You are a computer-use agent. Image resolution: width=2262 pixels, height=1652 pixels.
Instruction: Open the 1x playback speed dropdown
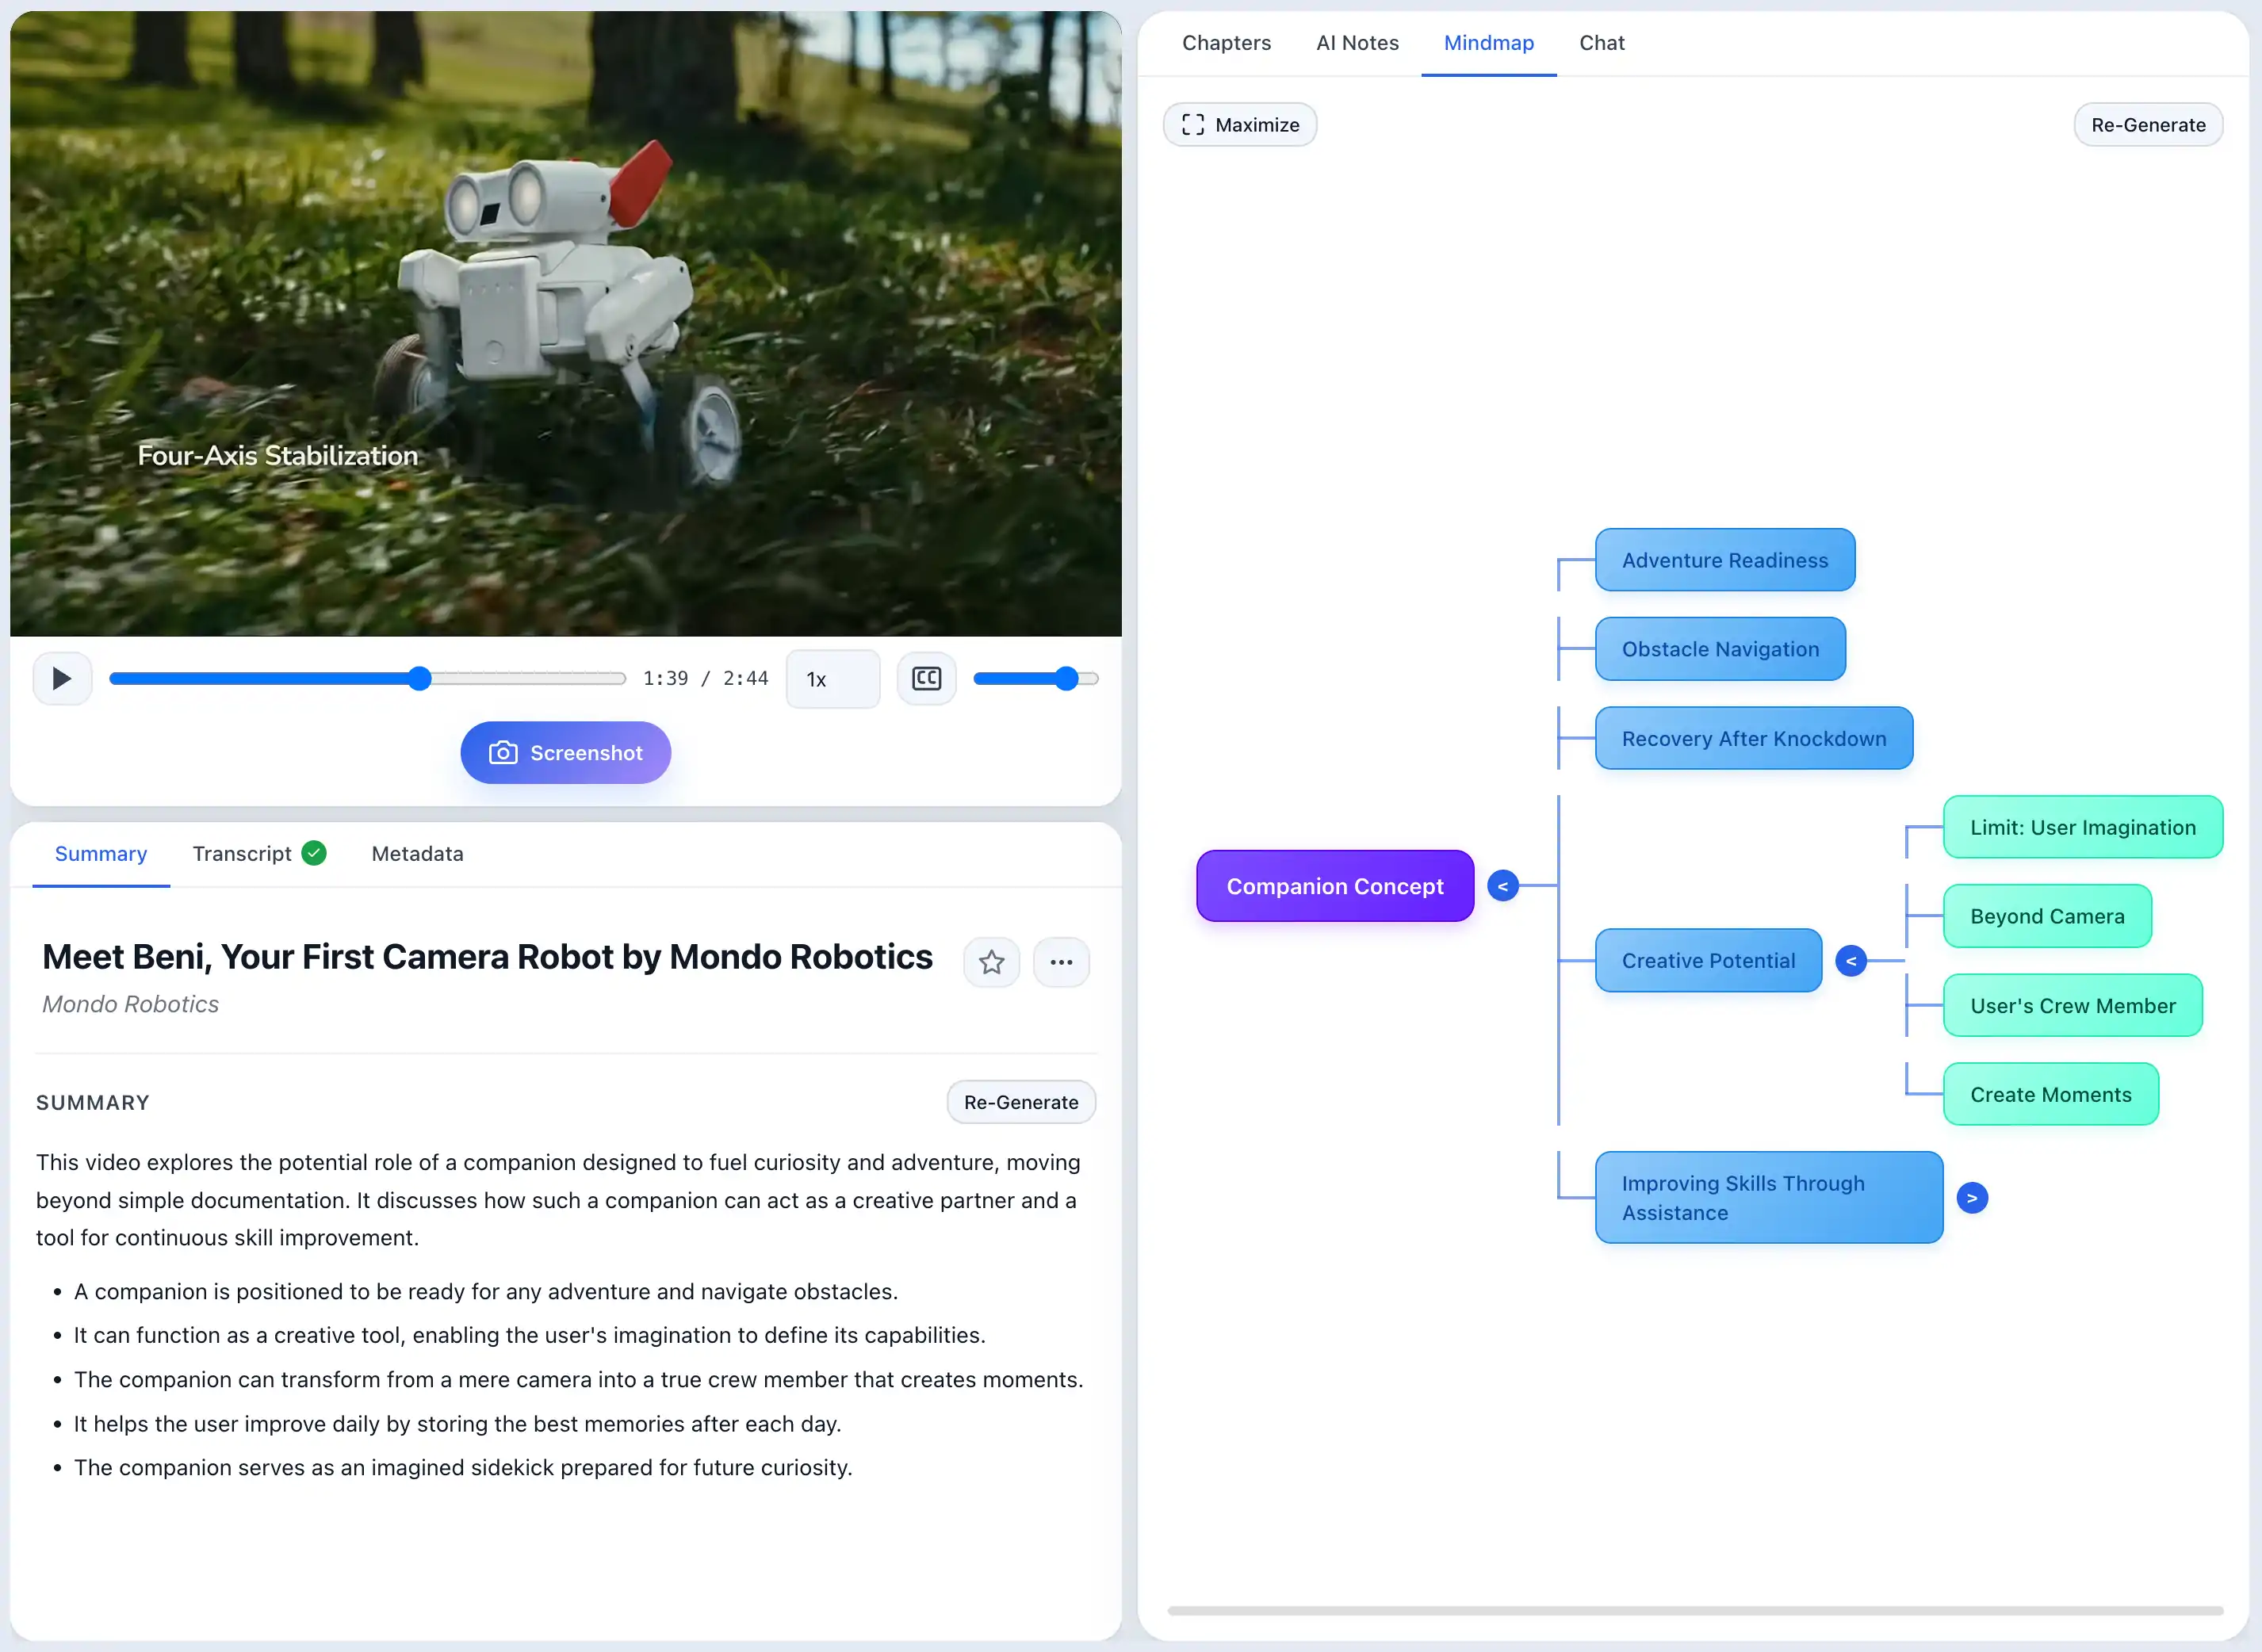click(x=833, y=679)
